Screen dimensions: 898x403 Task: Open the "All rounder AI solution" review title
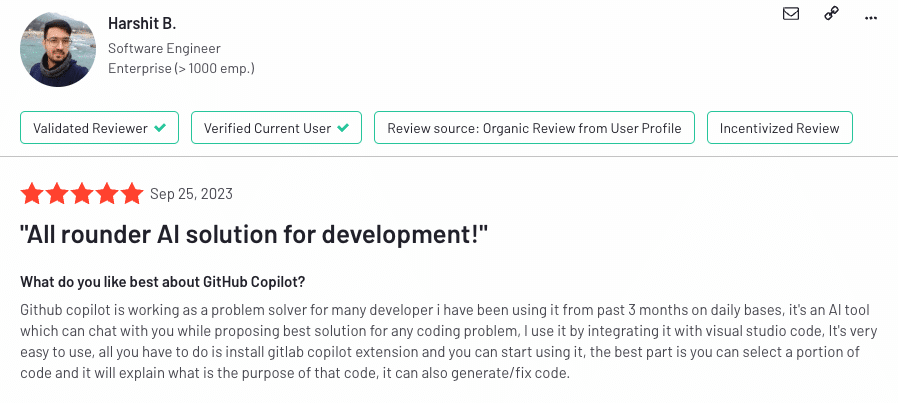click(254, 236)
